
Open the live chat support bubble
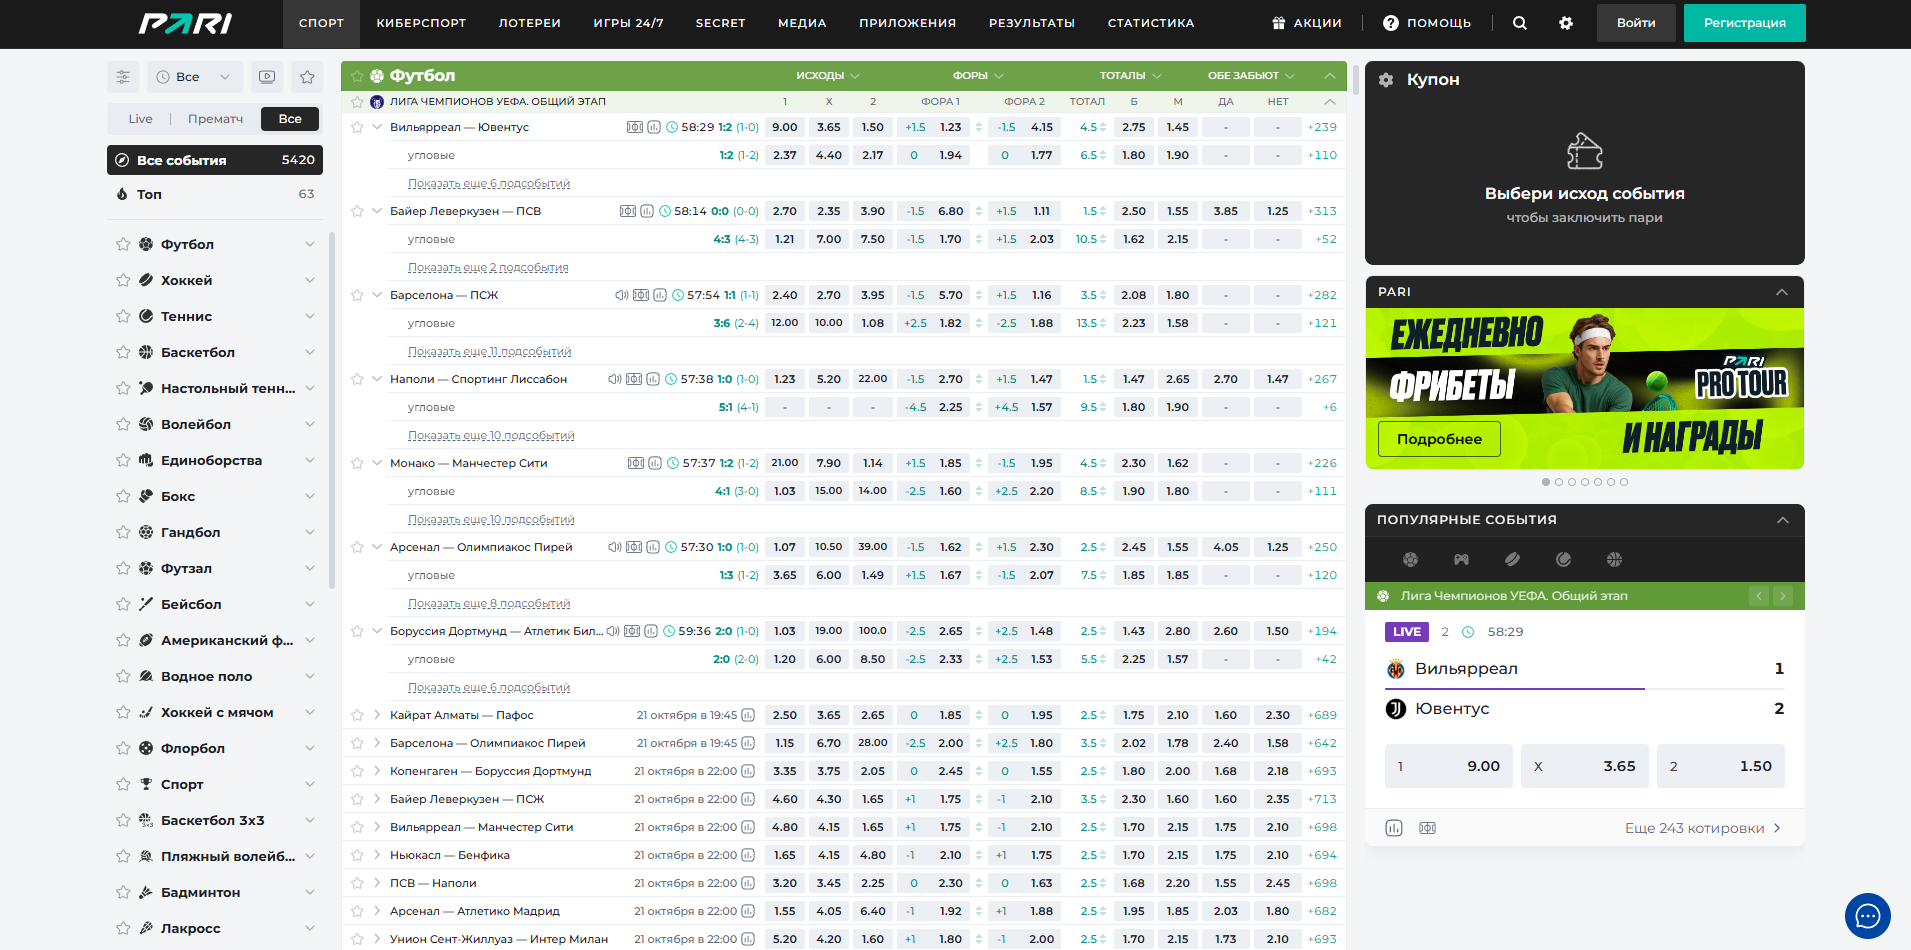point(1867,915)
